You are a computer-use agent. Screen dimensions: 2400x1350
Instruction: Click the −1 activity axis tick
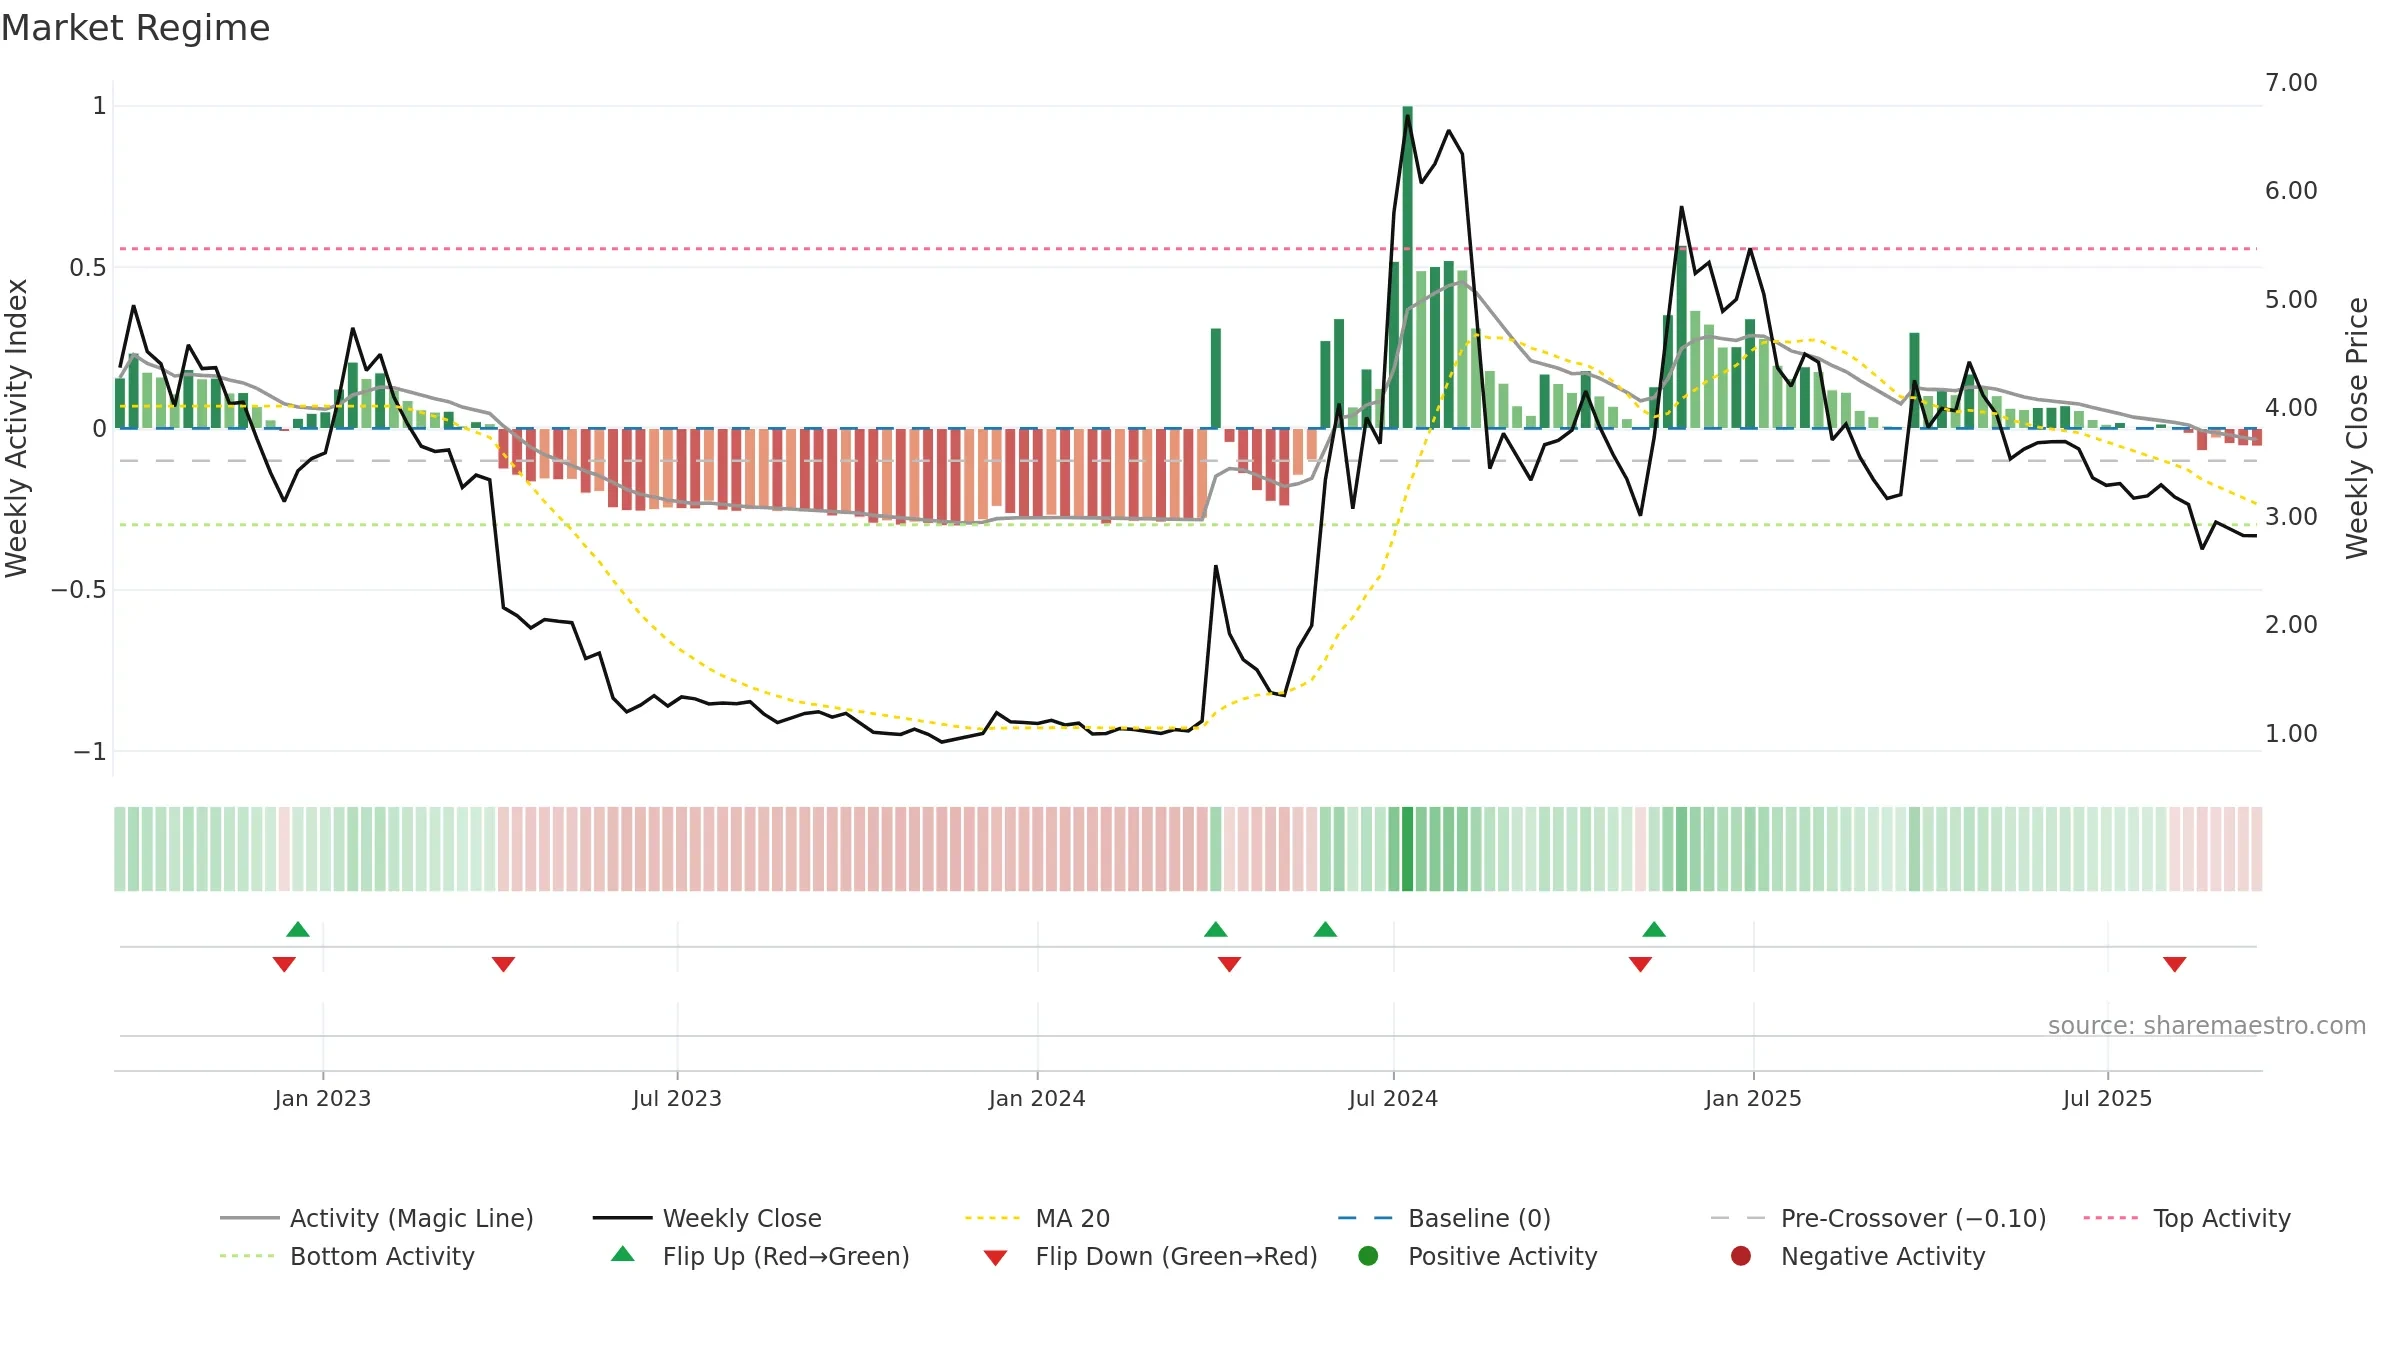[x=89, y=751]
